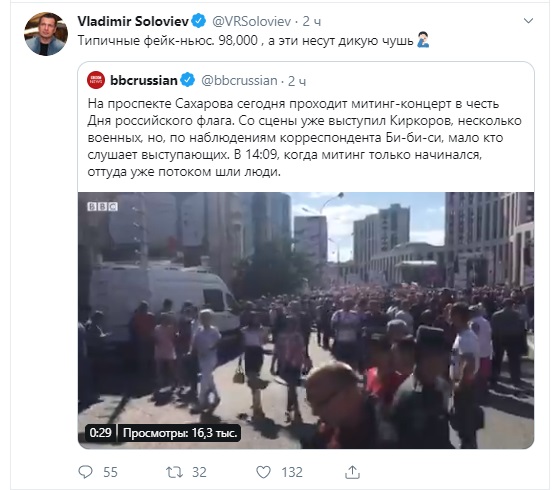Click the bbcrussian red avatar icon
The image size is (552, 490).
coord(96,80)
